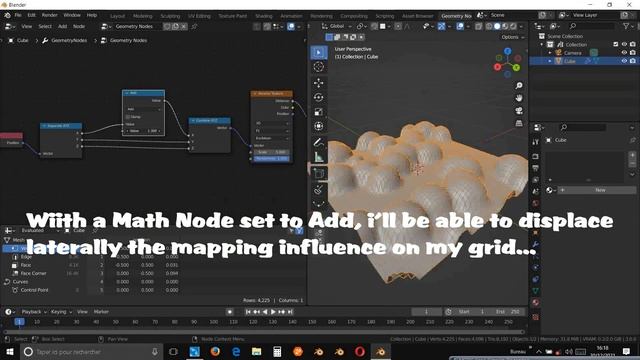
Task: Open the viewport Options dropdown
Action: [512, 37]
